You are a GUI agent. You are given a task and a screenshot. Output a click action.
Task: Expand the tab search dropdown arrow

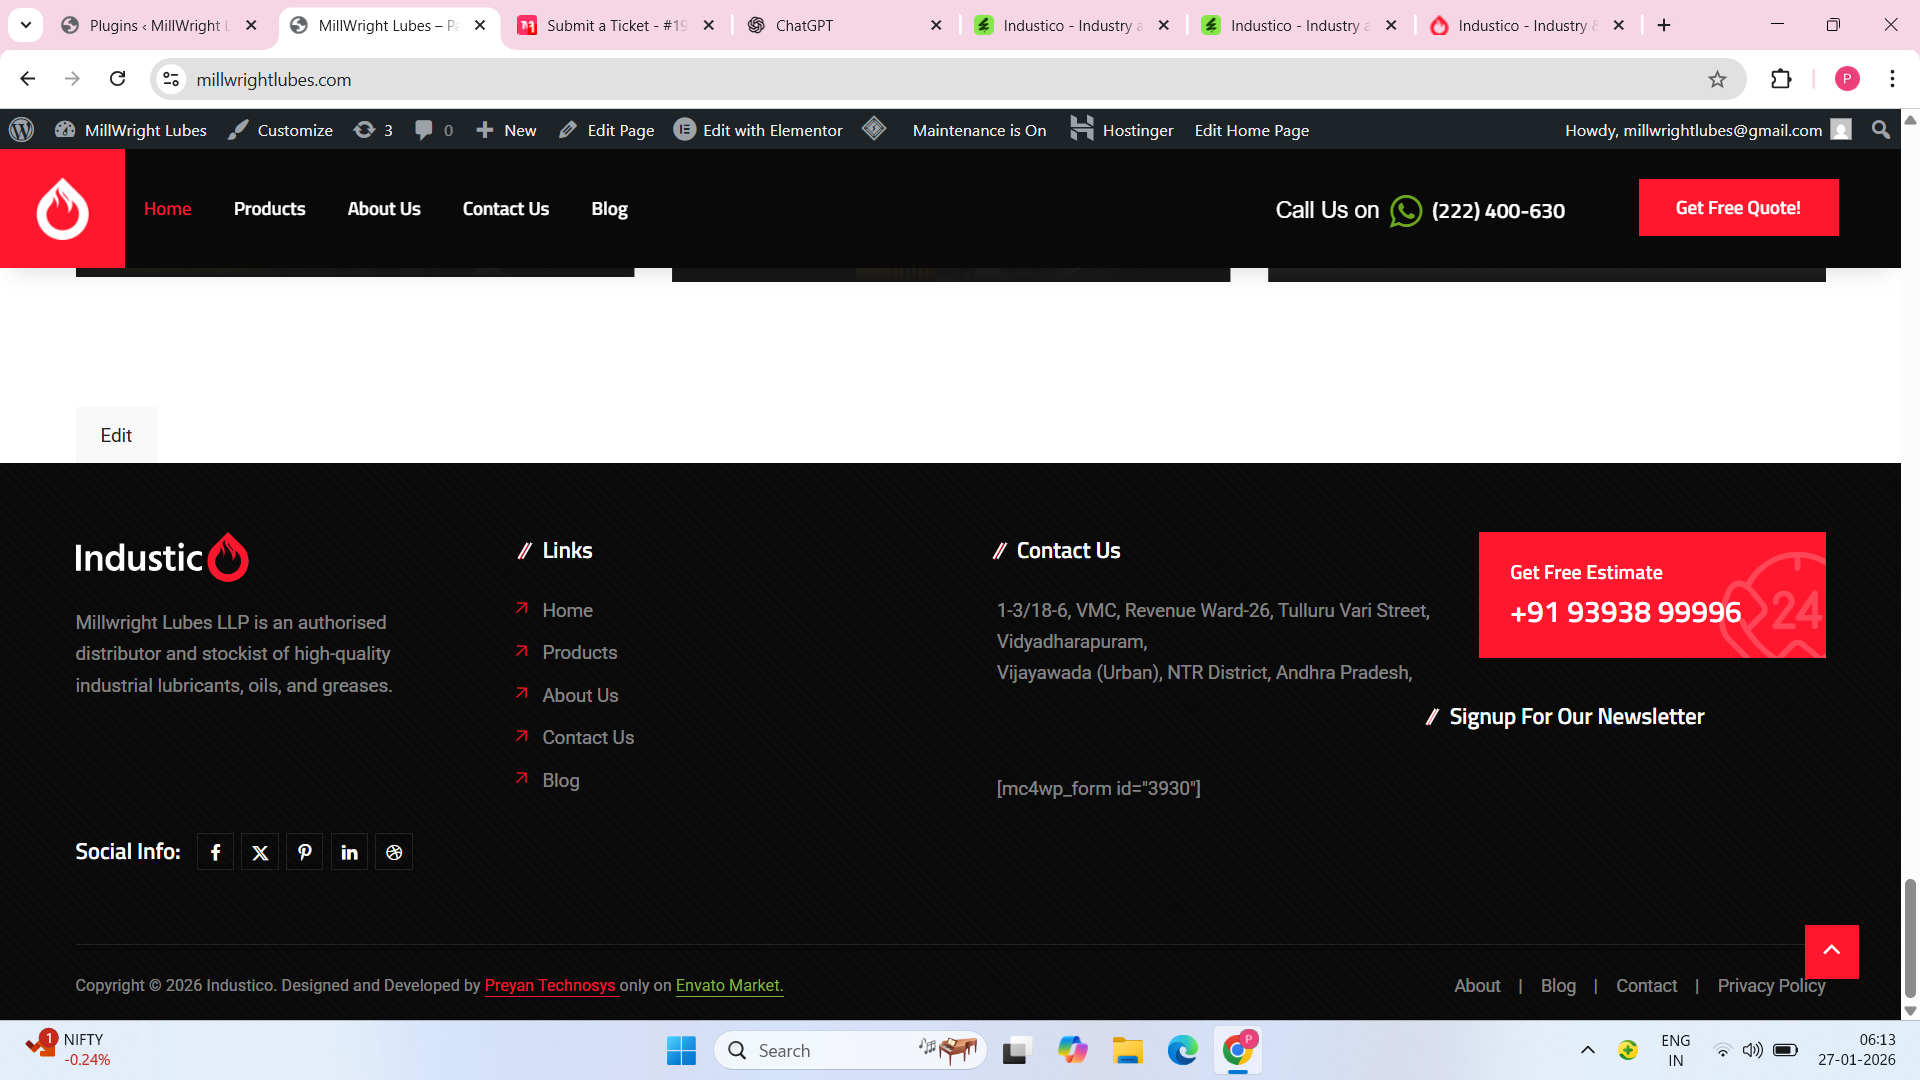[26, 25]
